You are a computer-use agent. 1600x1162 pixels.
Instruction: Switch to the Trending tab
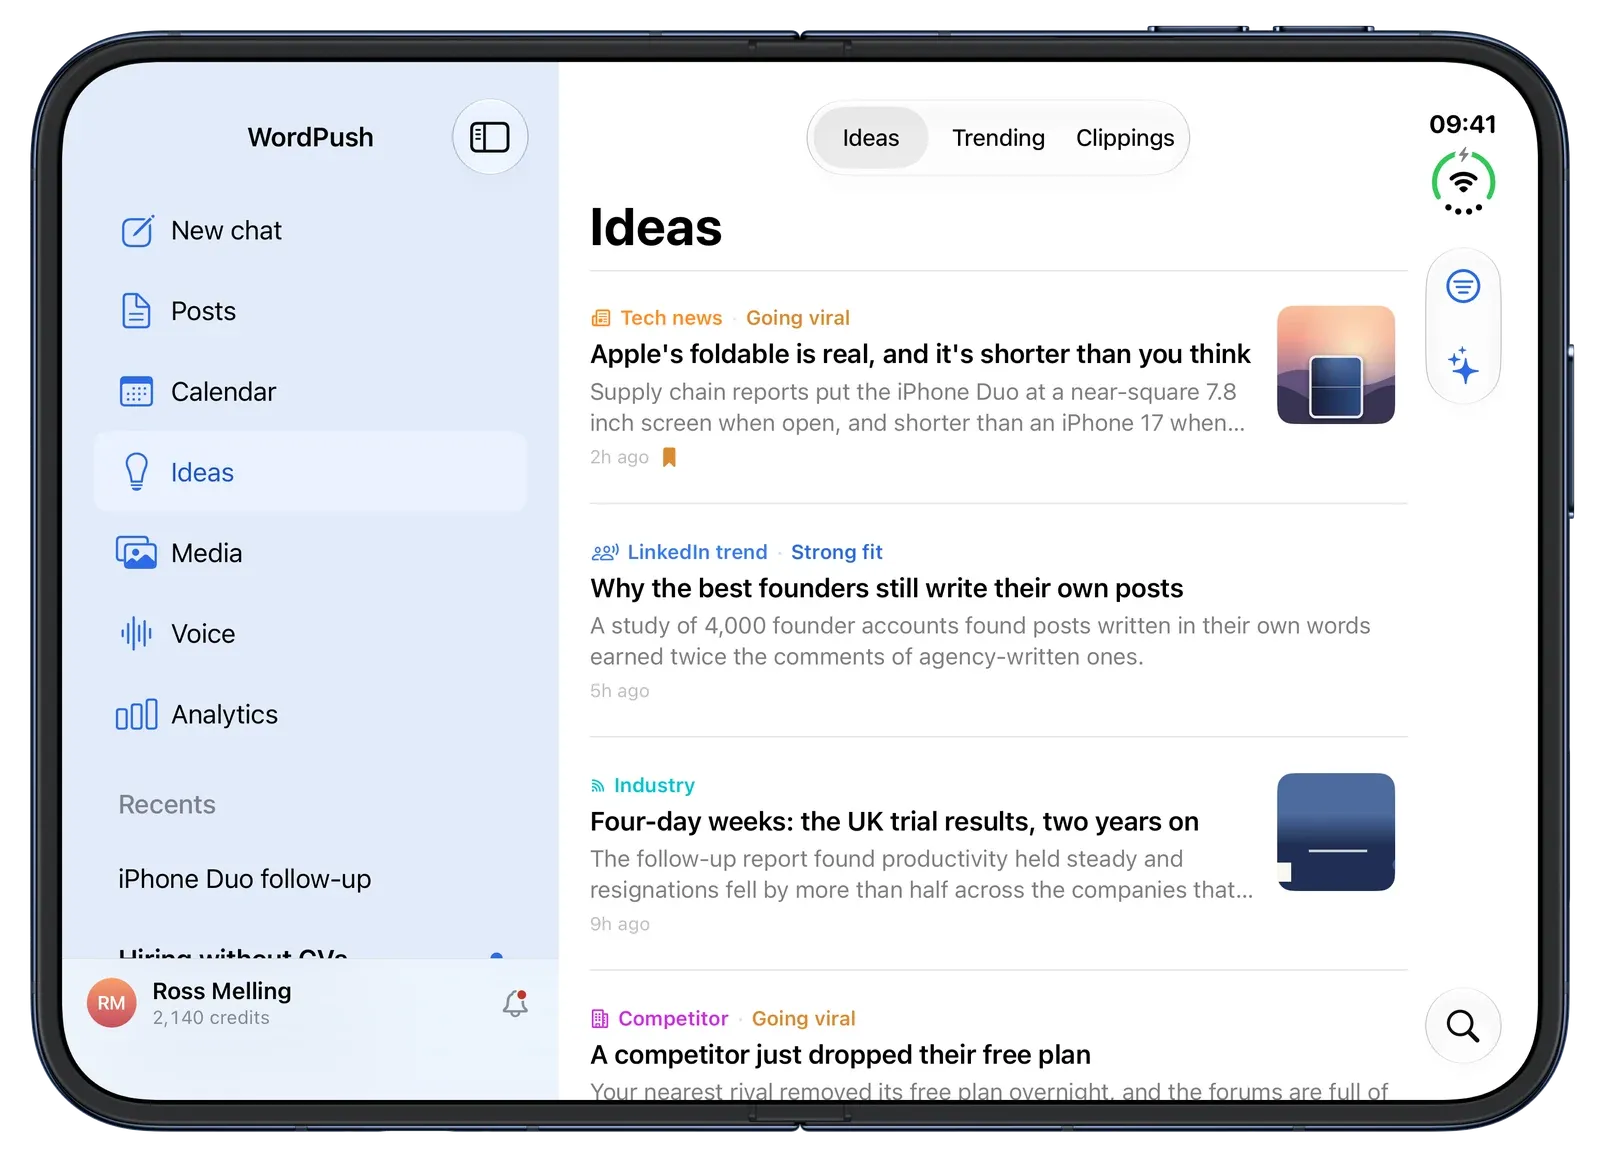tap(998, 138)
